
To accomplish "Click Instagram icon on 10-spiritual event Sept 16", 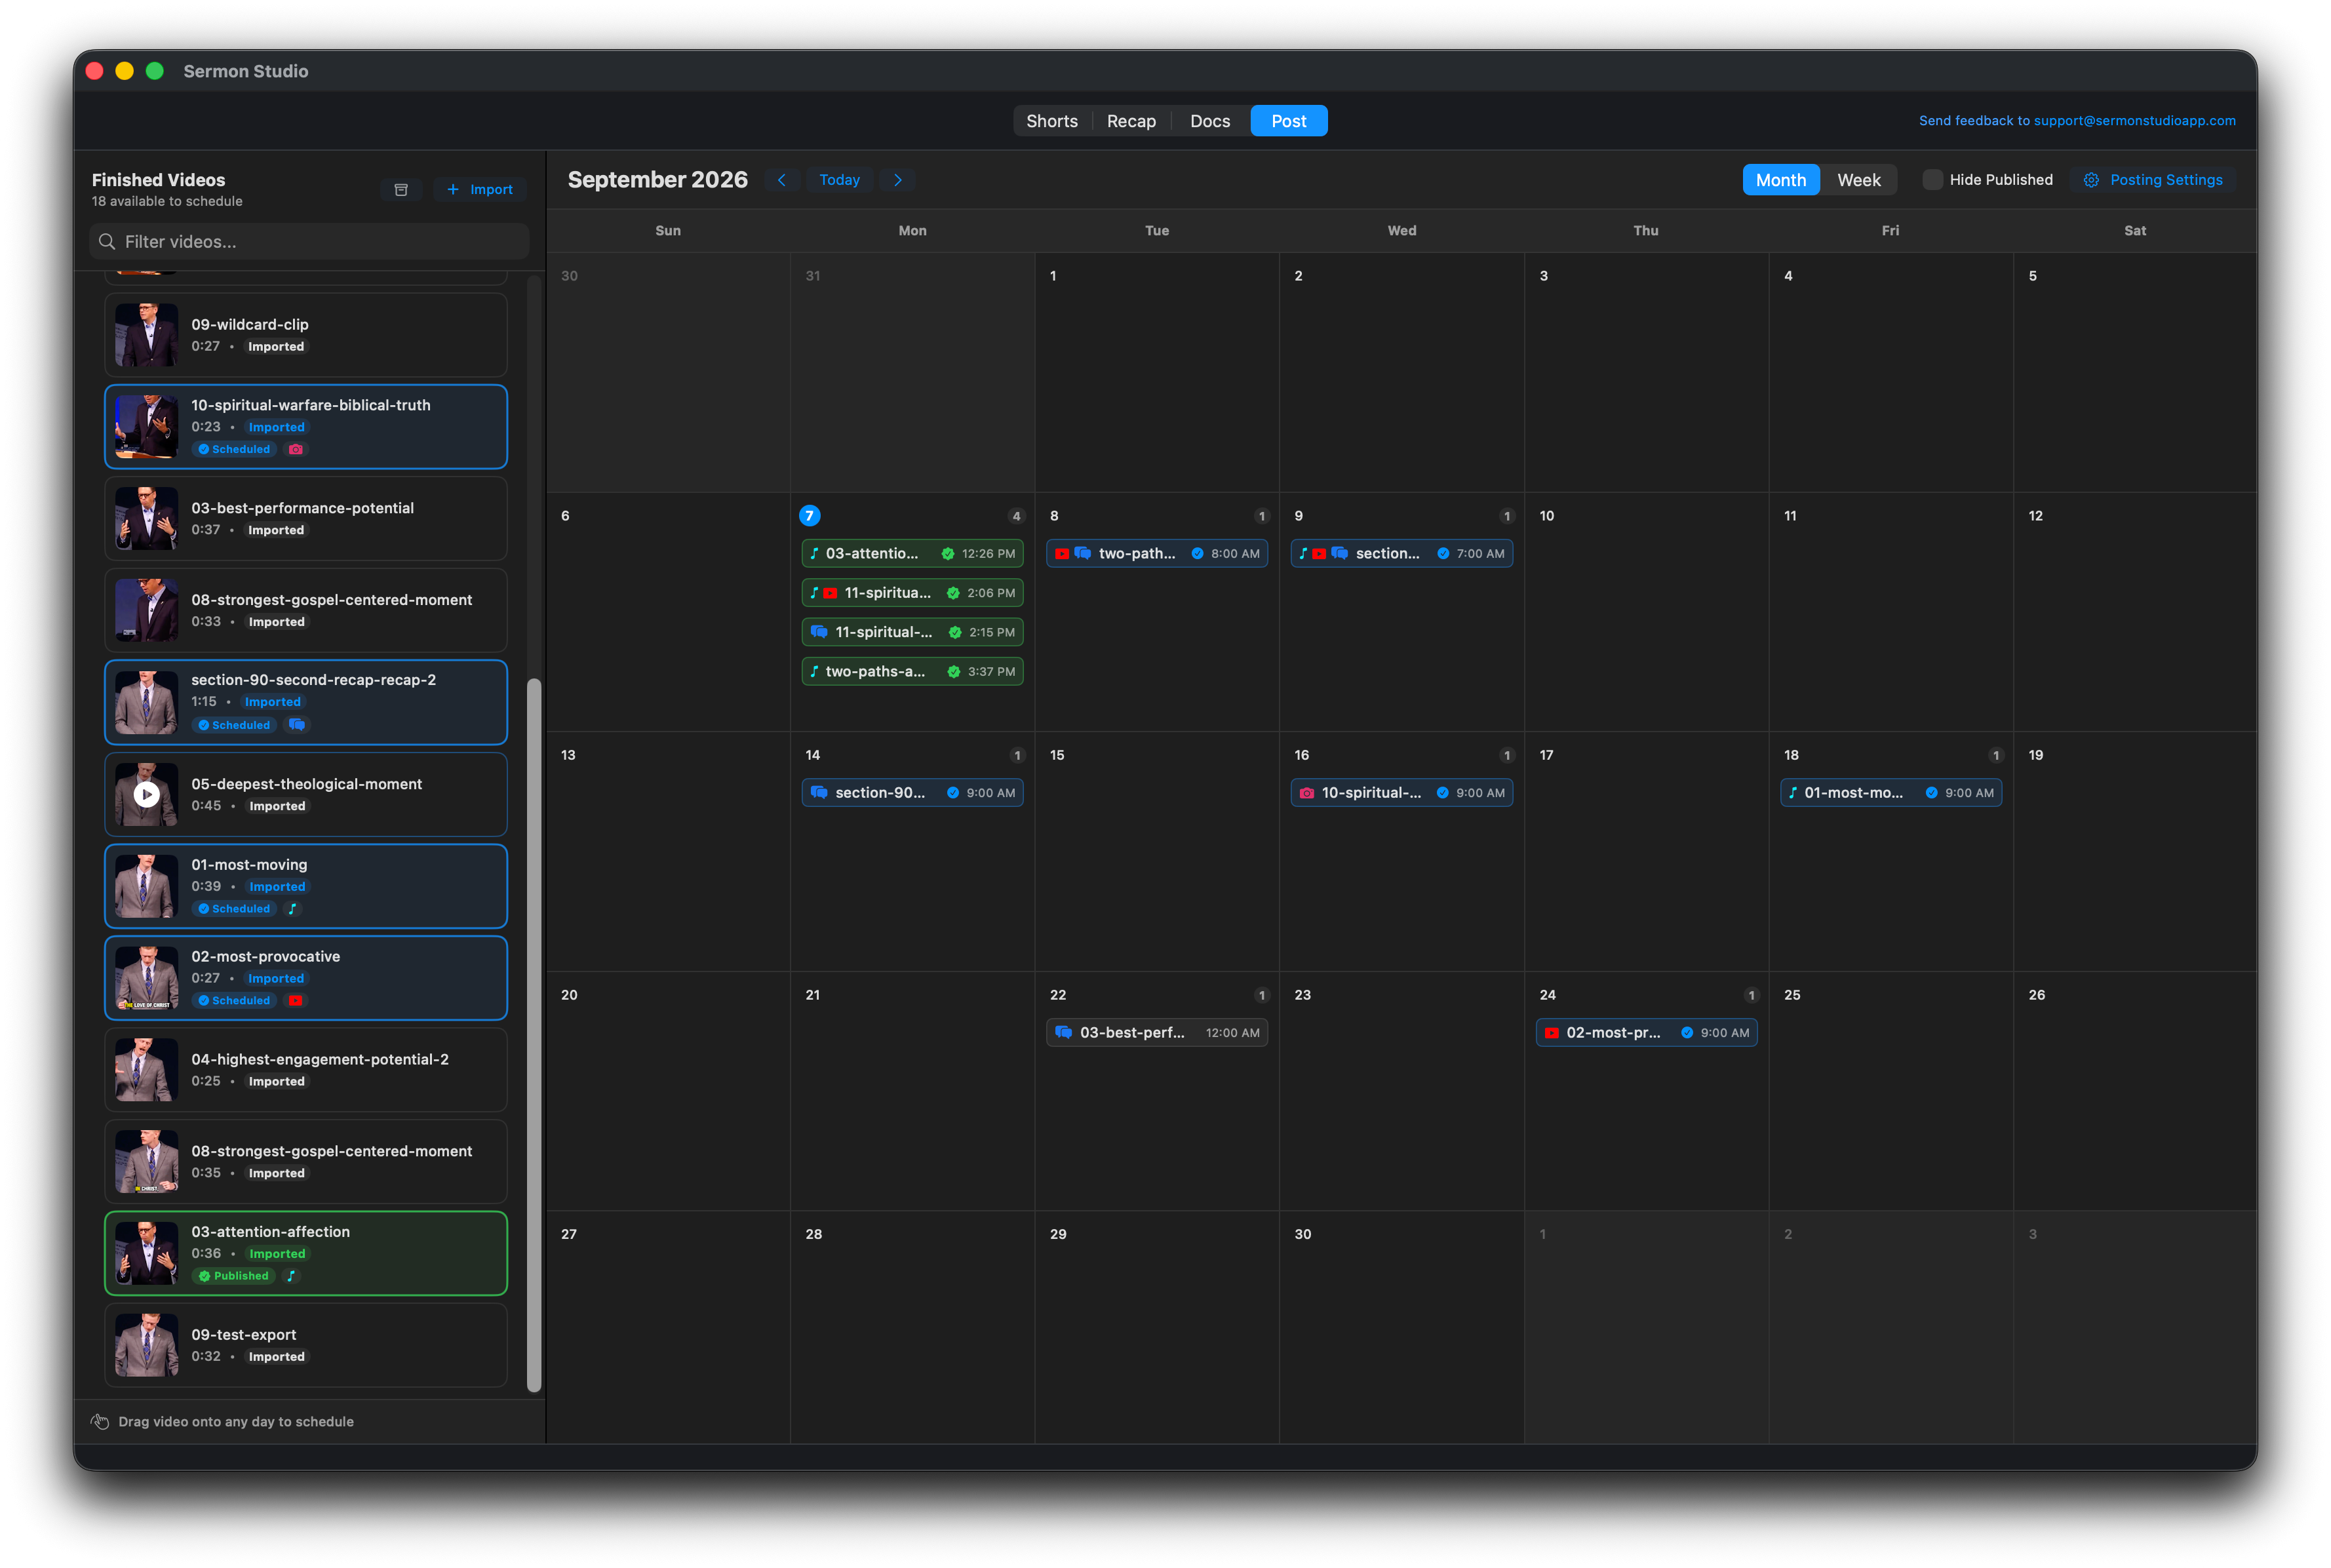I will [1307, 793].
